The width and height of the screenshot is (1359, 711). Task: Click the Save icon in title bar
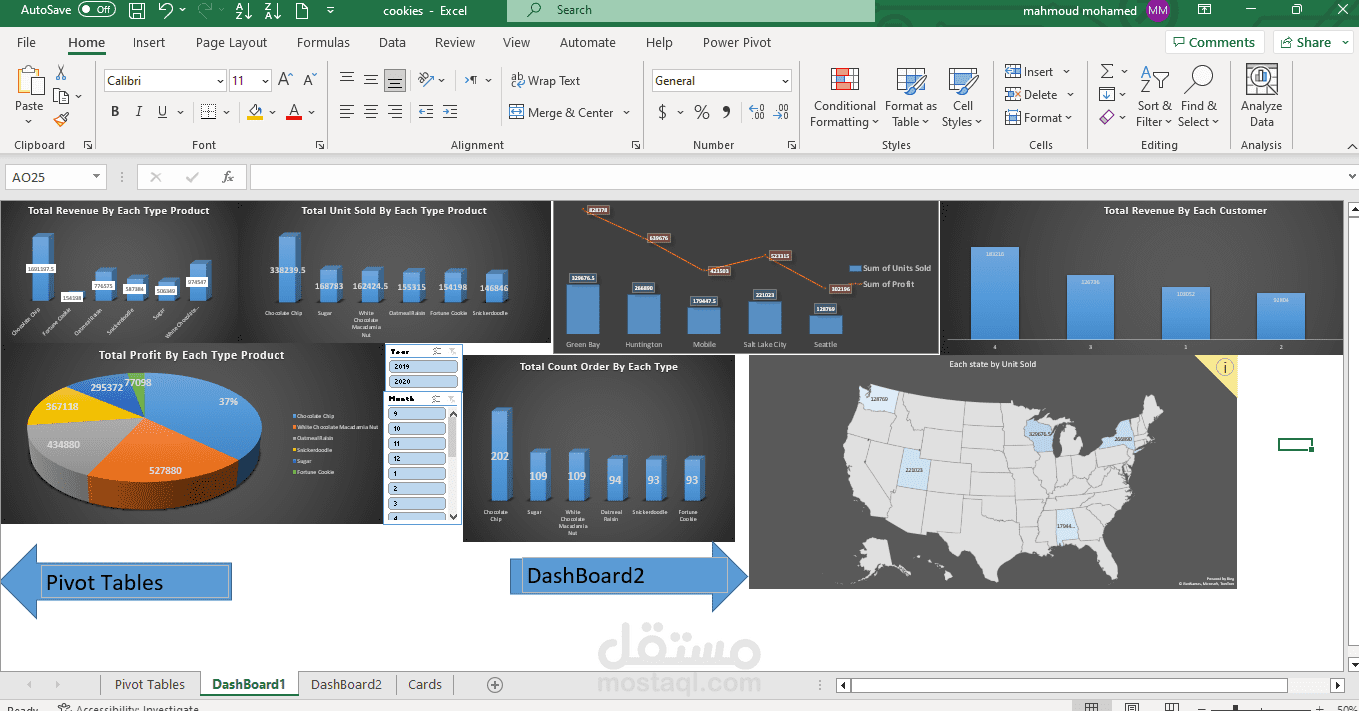pos(137,11)
